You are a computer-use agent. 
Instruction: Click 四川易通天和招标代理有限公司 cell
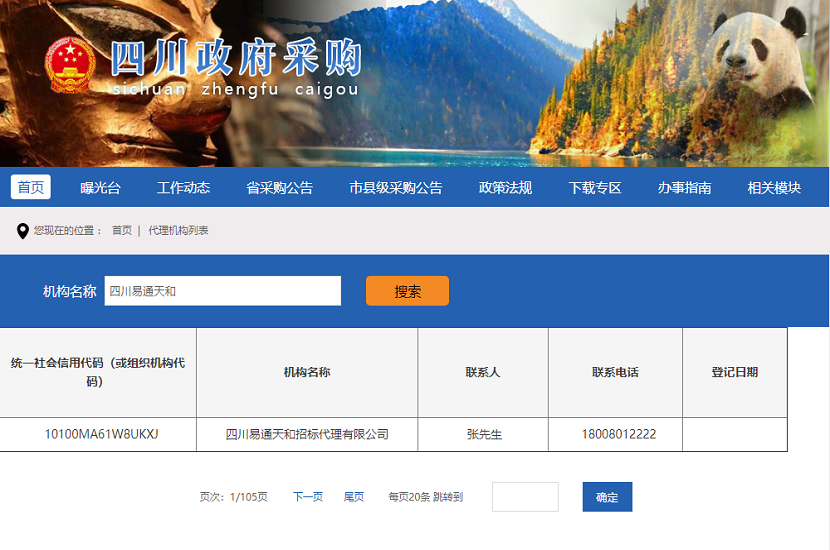point(307,434)
